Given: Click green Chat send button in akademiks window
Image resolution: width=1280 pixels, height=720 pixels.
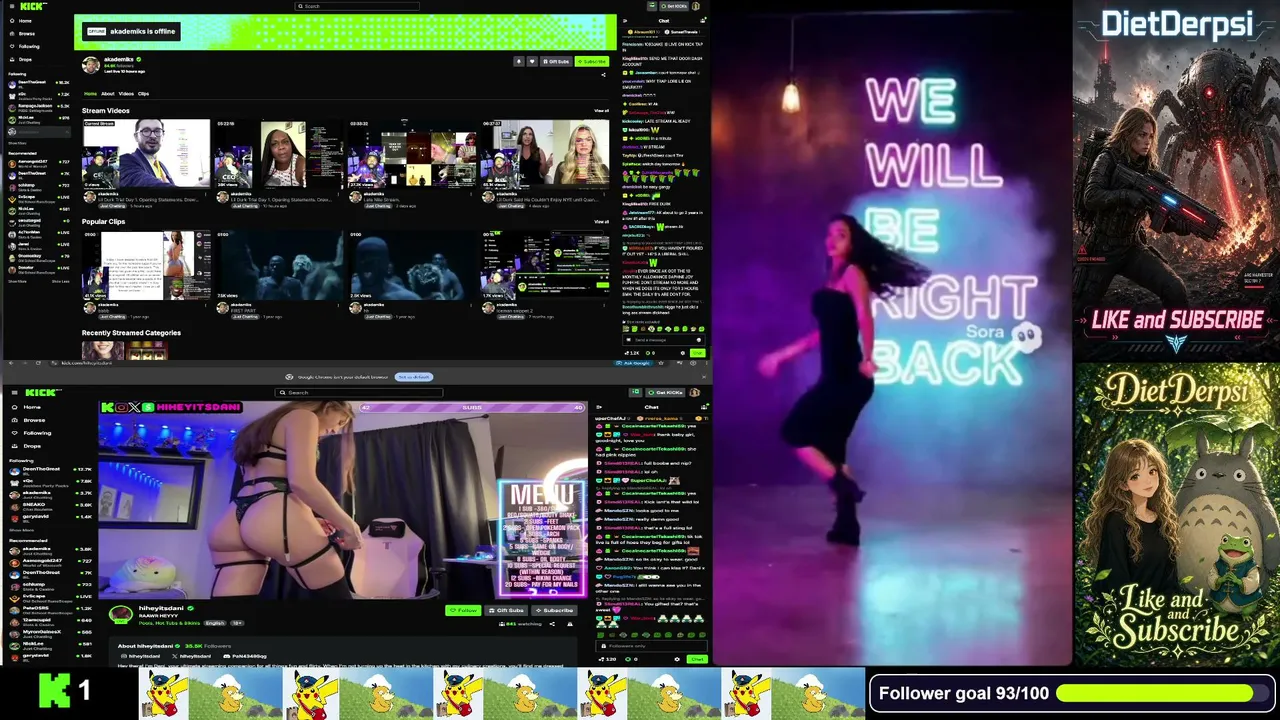Looking at the screenshot, I should point(697,353).
